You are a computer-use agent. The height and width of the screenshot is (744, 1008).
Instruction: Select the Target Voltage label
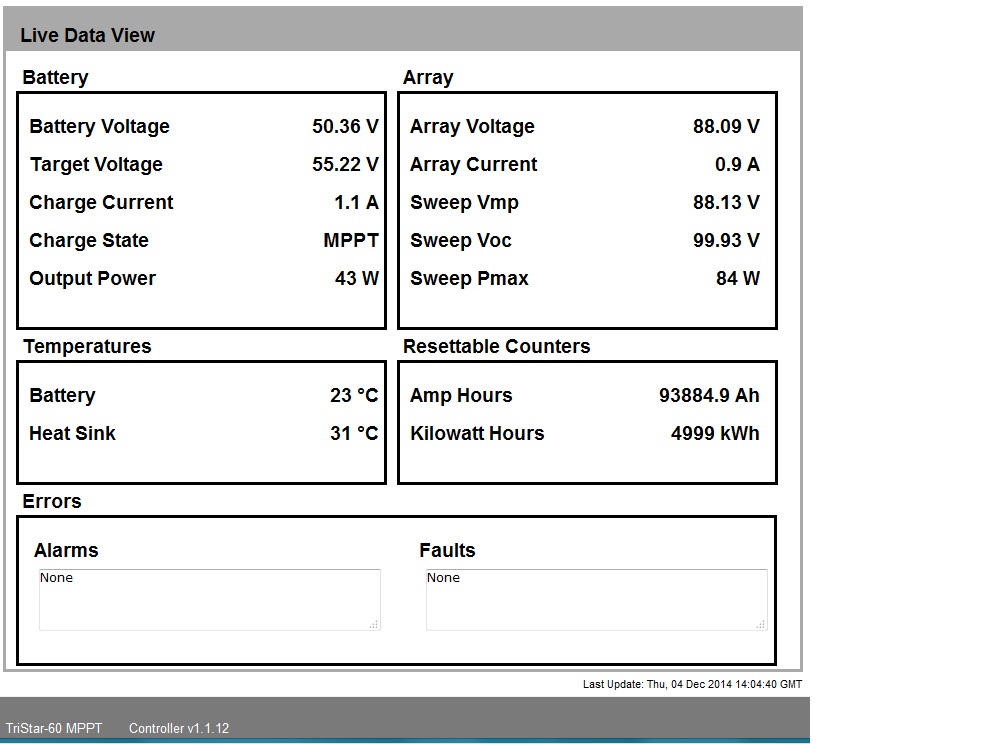click(96, 165)
